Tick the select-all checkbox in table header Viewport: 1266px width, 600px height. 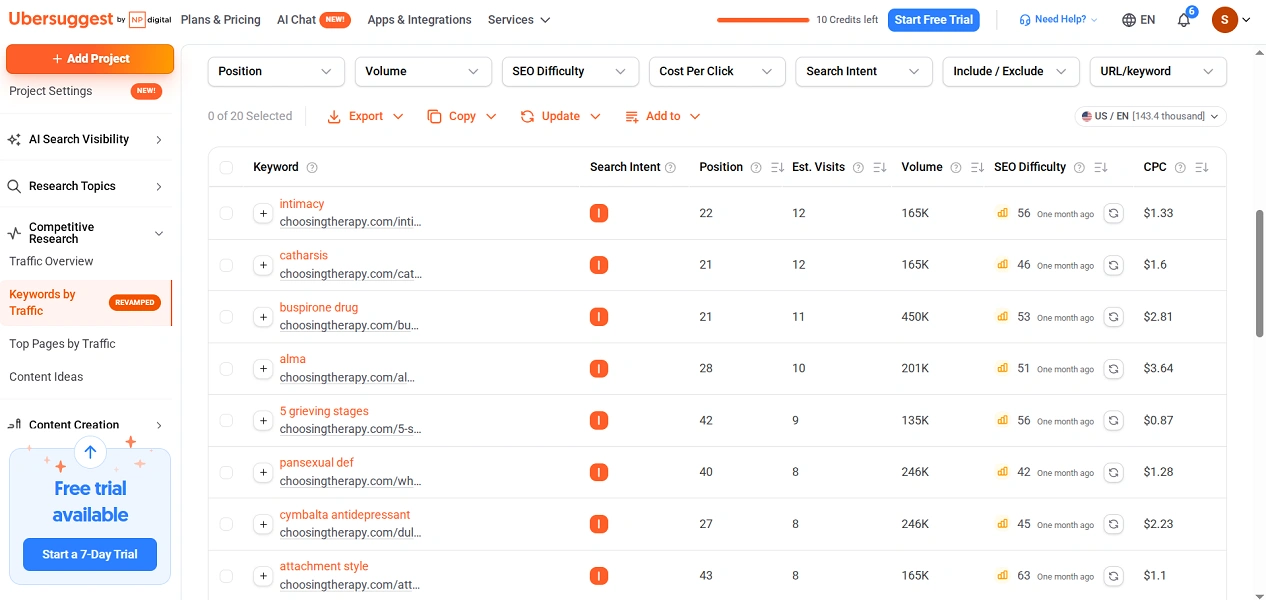tap(226, 168)
